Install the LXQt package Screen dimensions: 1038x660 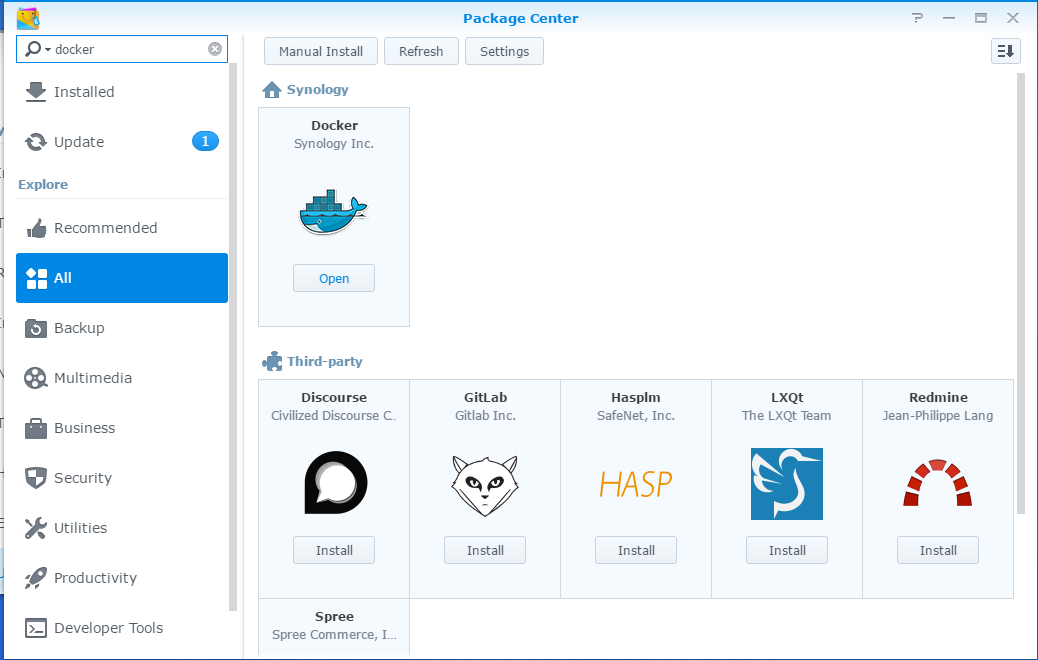point(786,550)
